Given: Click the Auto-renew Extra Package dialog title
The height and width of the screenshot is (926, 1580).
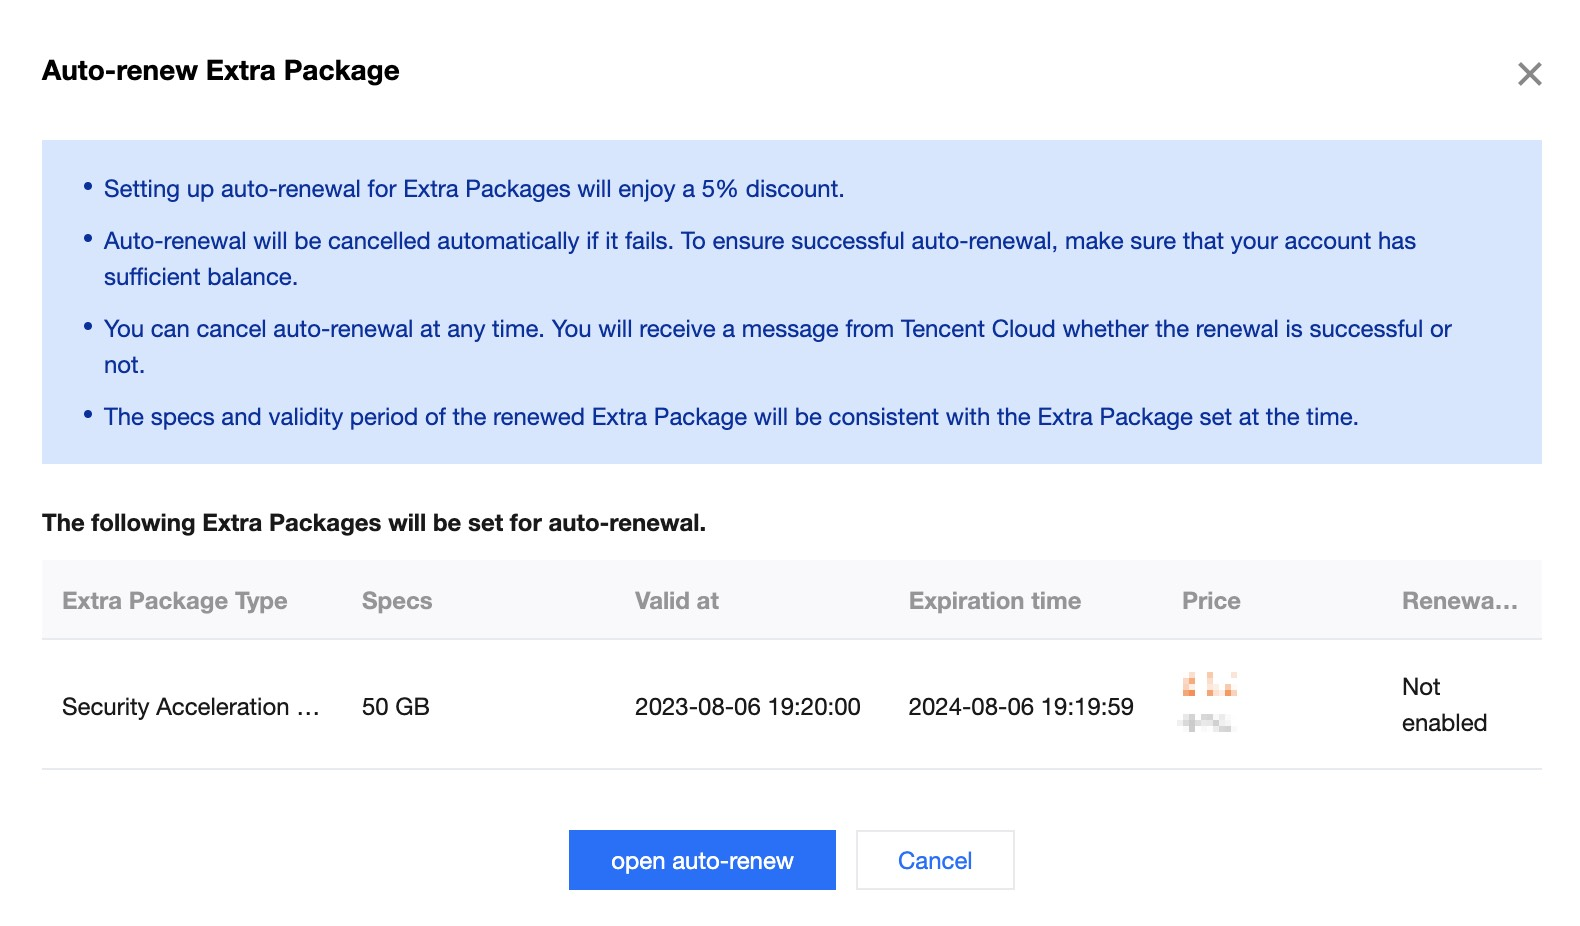Looking at the screenshot, I should 220,71.
